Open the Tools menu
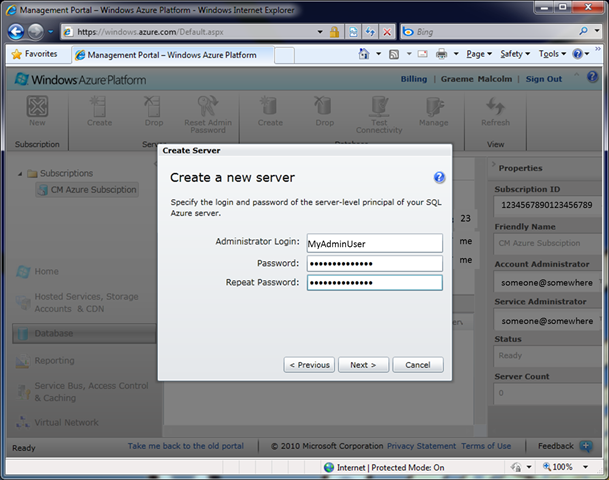Image resolution: width=609 pixels, height=480 pixels. (x=552, y=54)
